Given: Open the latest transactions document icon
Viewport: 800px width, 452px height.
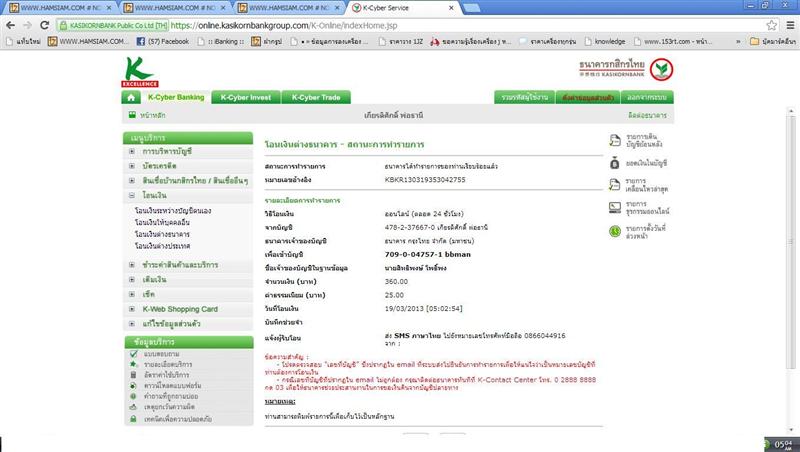Looking at the screenshot, I should pyautogui.click(x=615, y=185).
